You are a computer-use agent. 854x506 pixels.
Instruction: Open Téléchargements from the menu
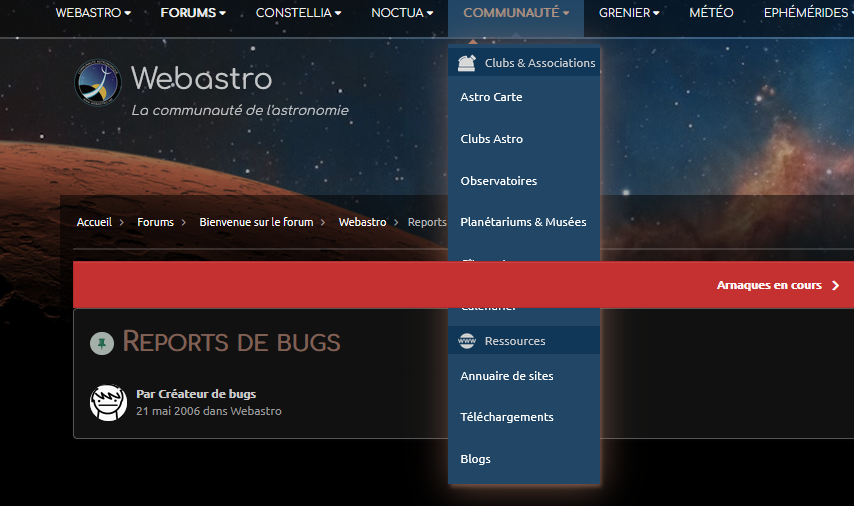pyautogui.click(x=507, y=417)
